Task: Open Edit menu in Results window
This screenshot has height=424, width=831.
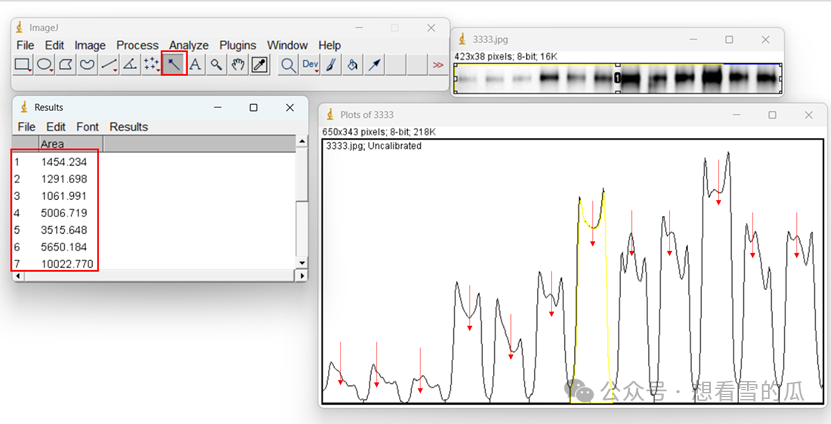Action: [x=56, y=127]
